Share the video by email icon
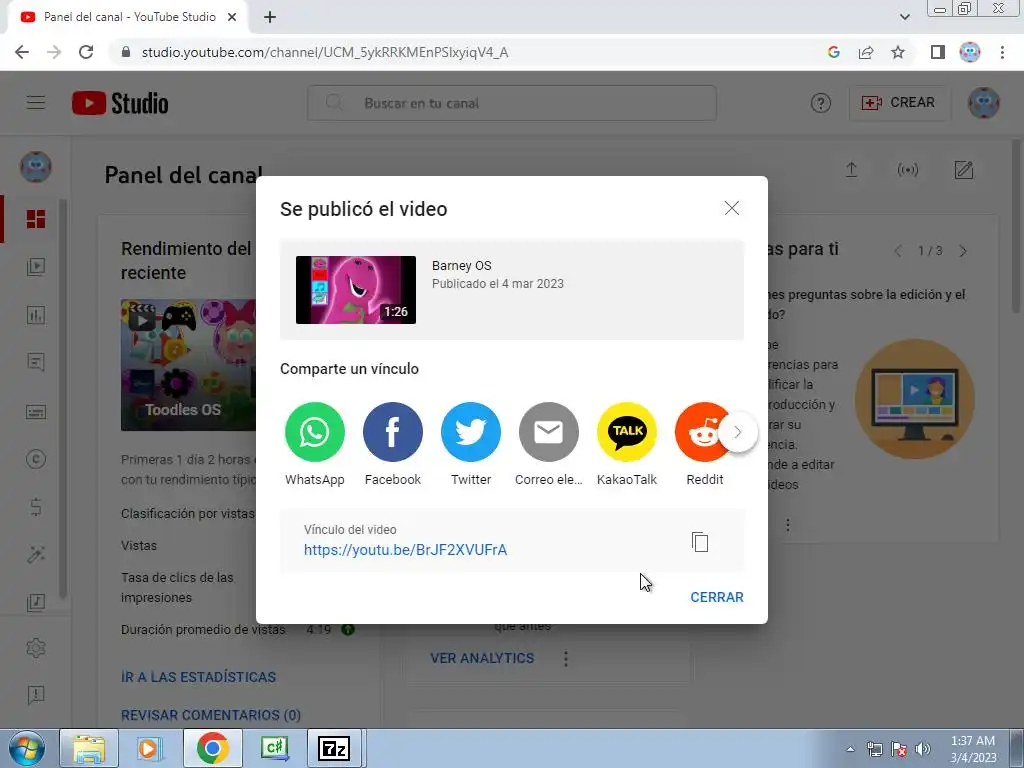This screenshot has height=768, width=1024. point(549,432)
